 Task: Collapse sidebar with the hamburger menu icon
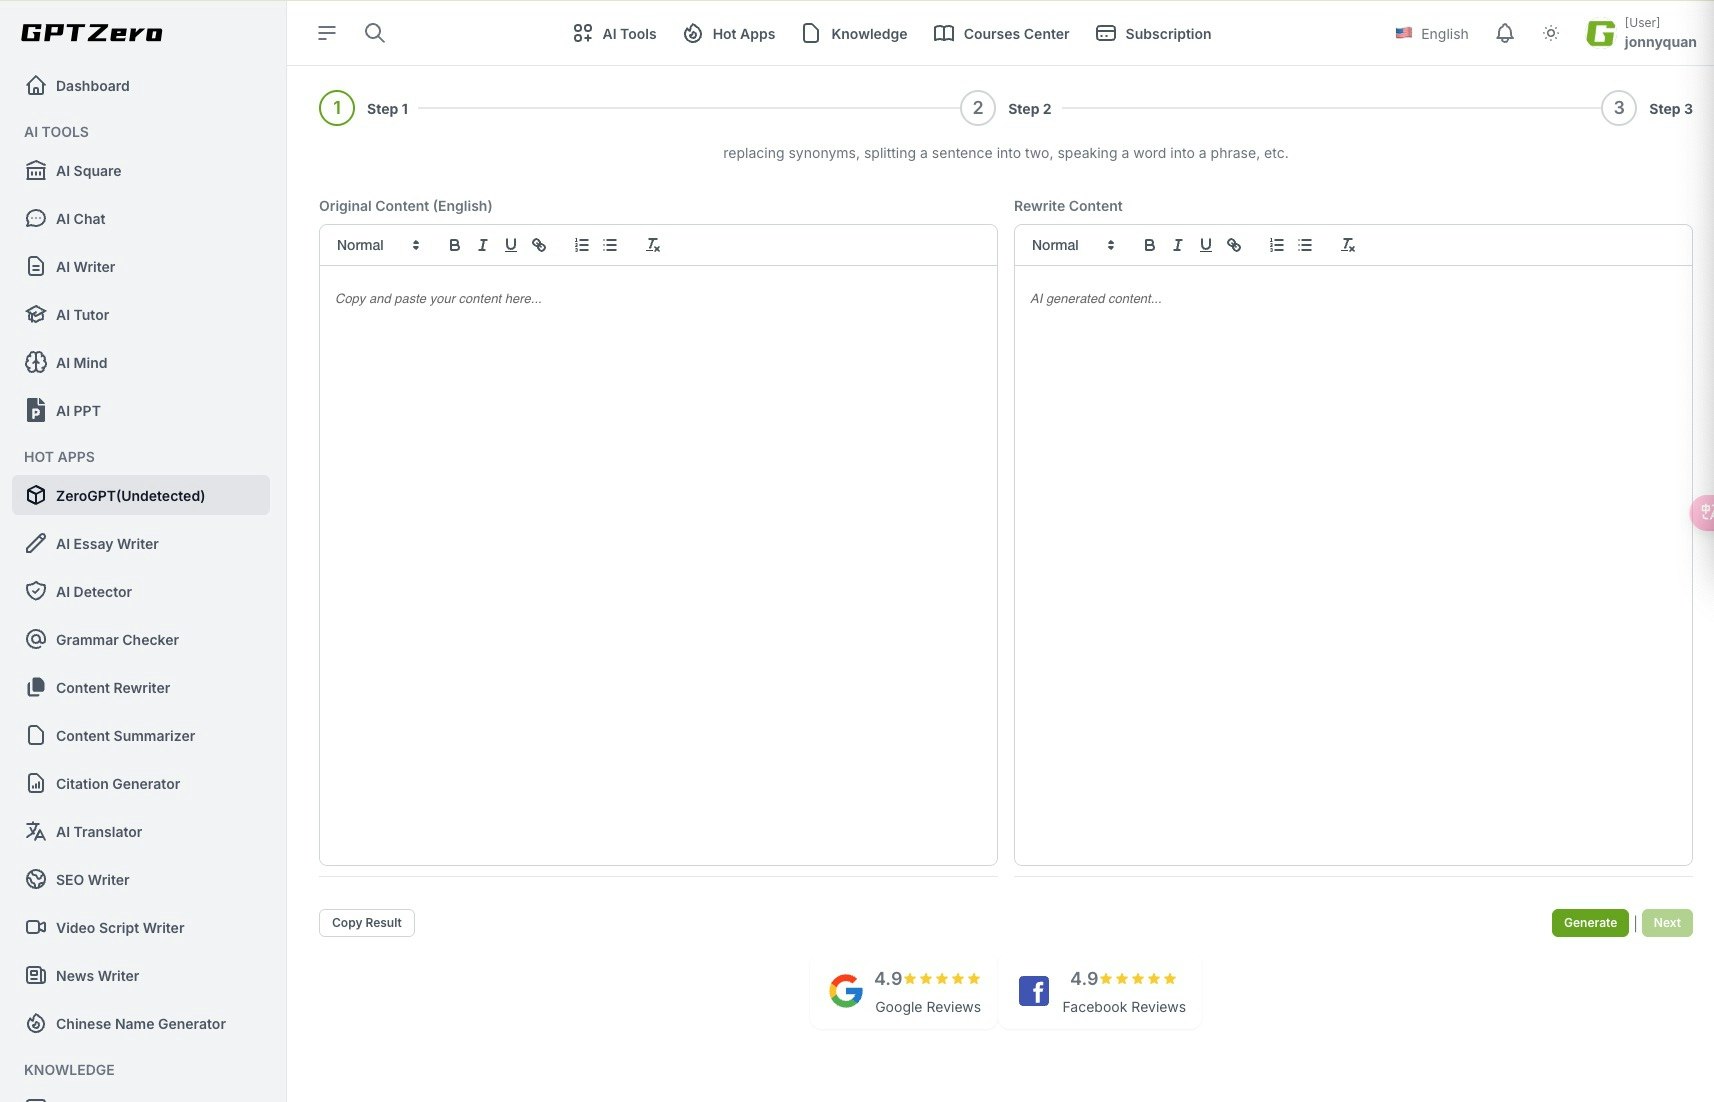327,33
